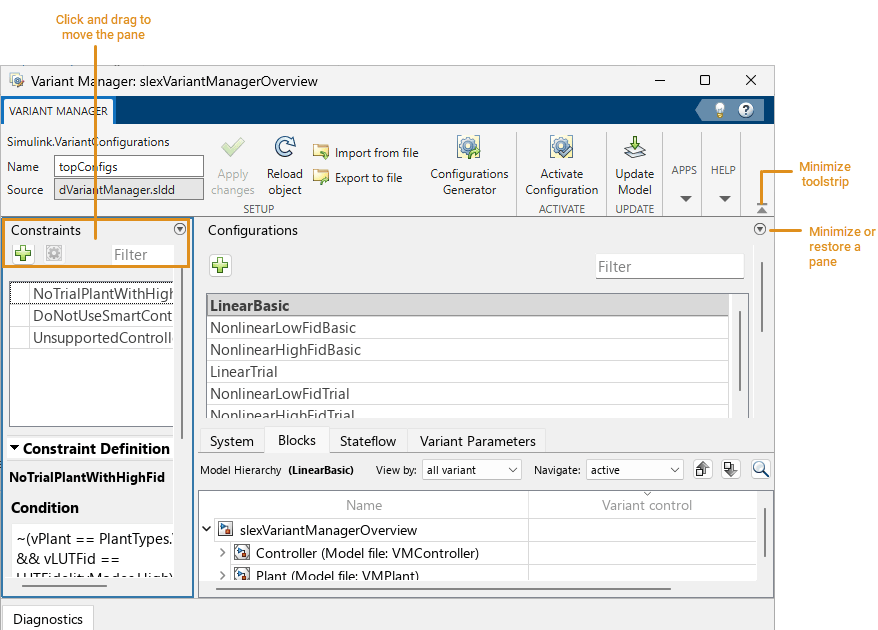Click the Constraints Filter field

pos(143,255)
